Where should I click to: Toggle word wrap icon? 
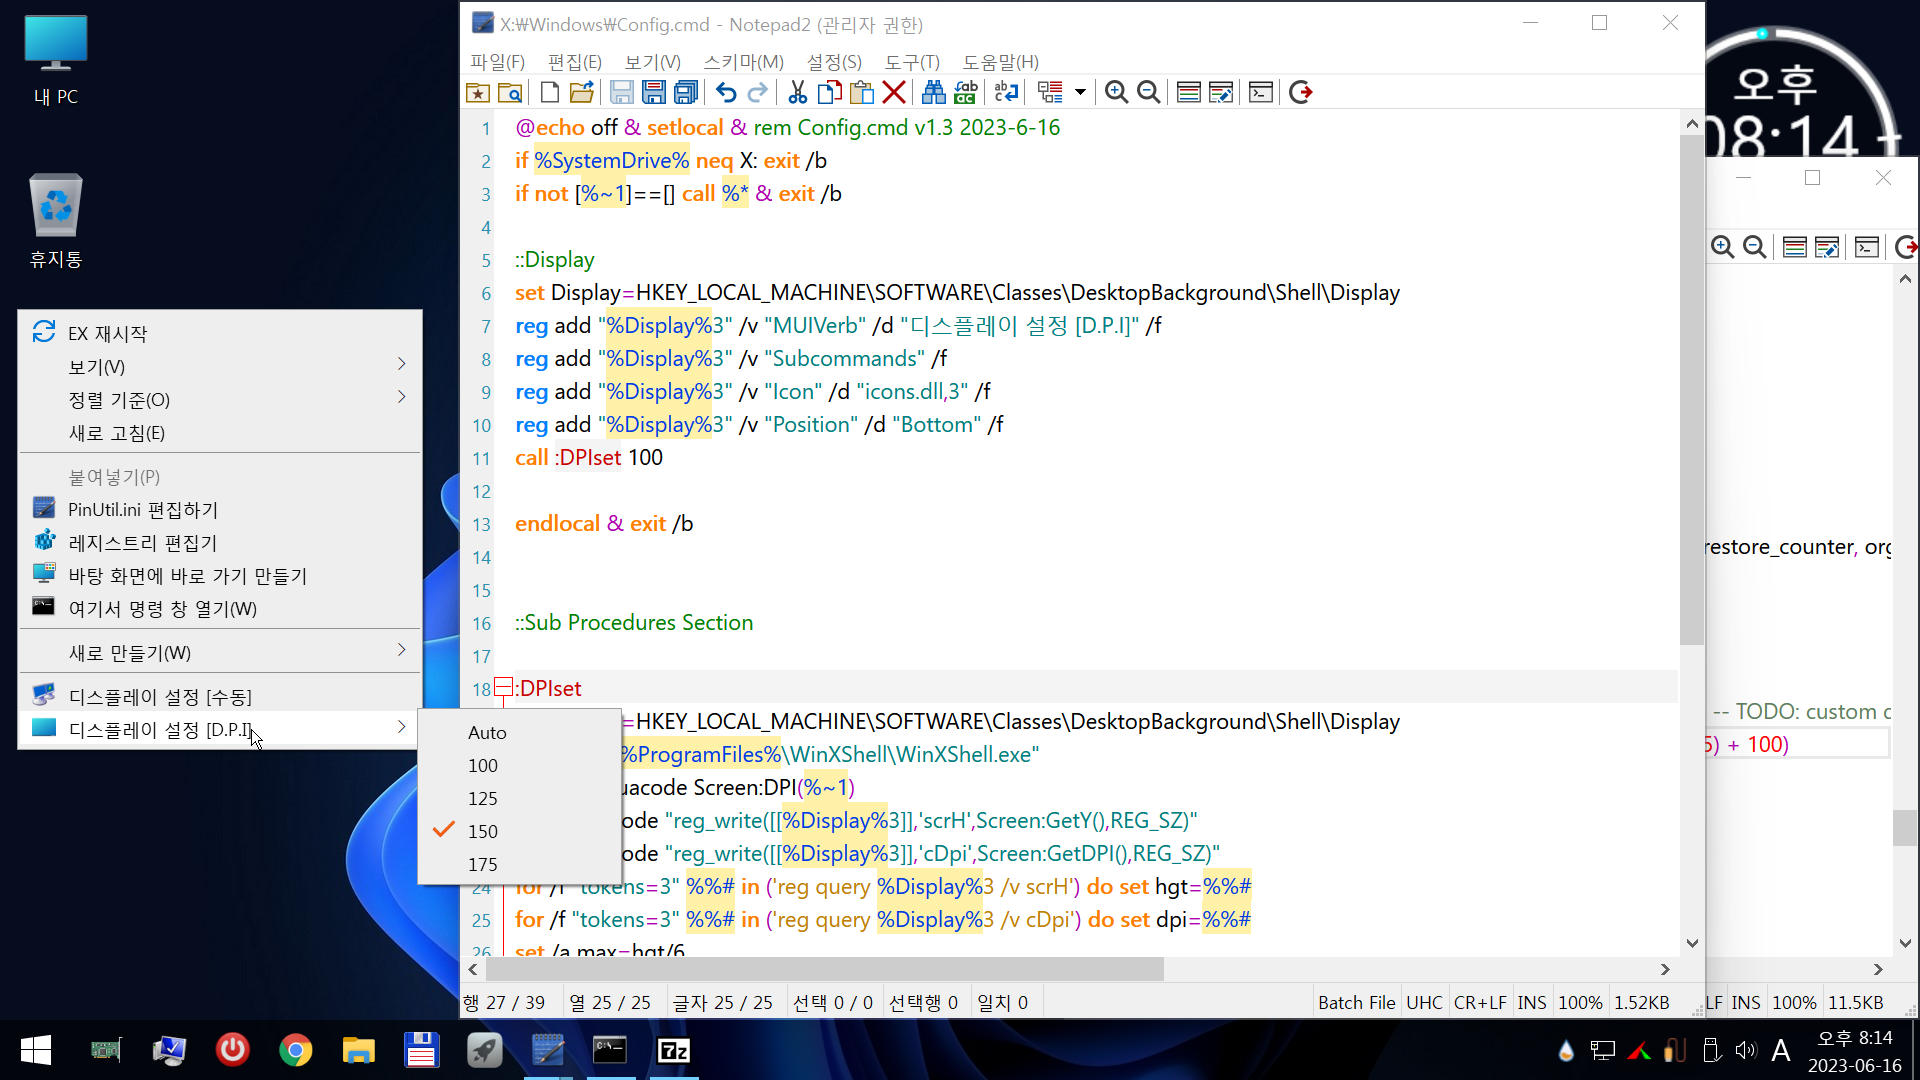pos(1005,93)
